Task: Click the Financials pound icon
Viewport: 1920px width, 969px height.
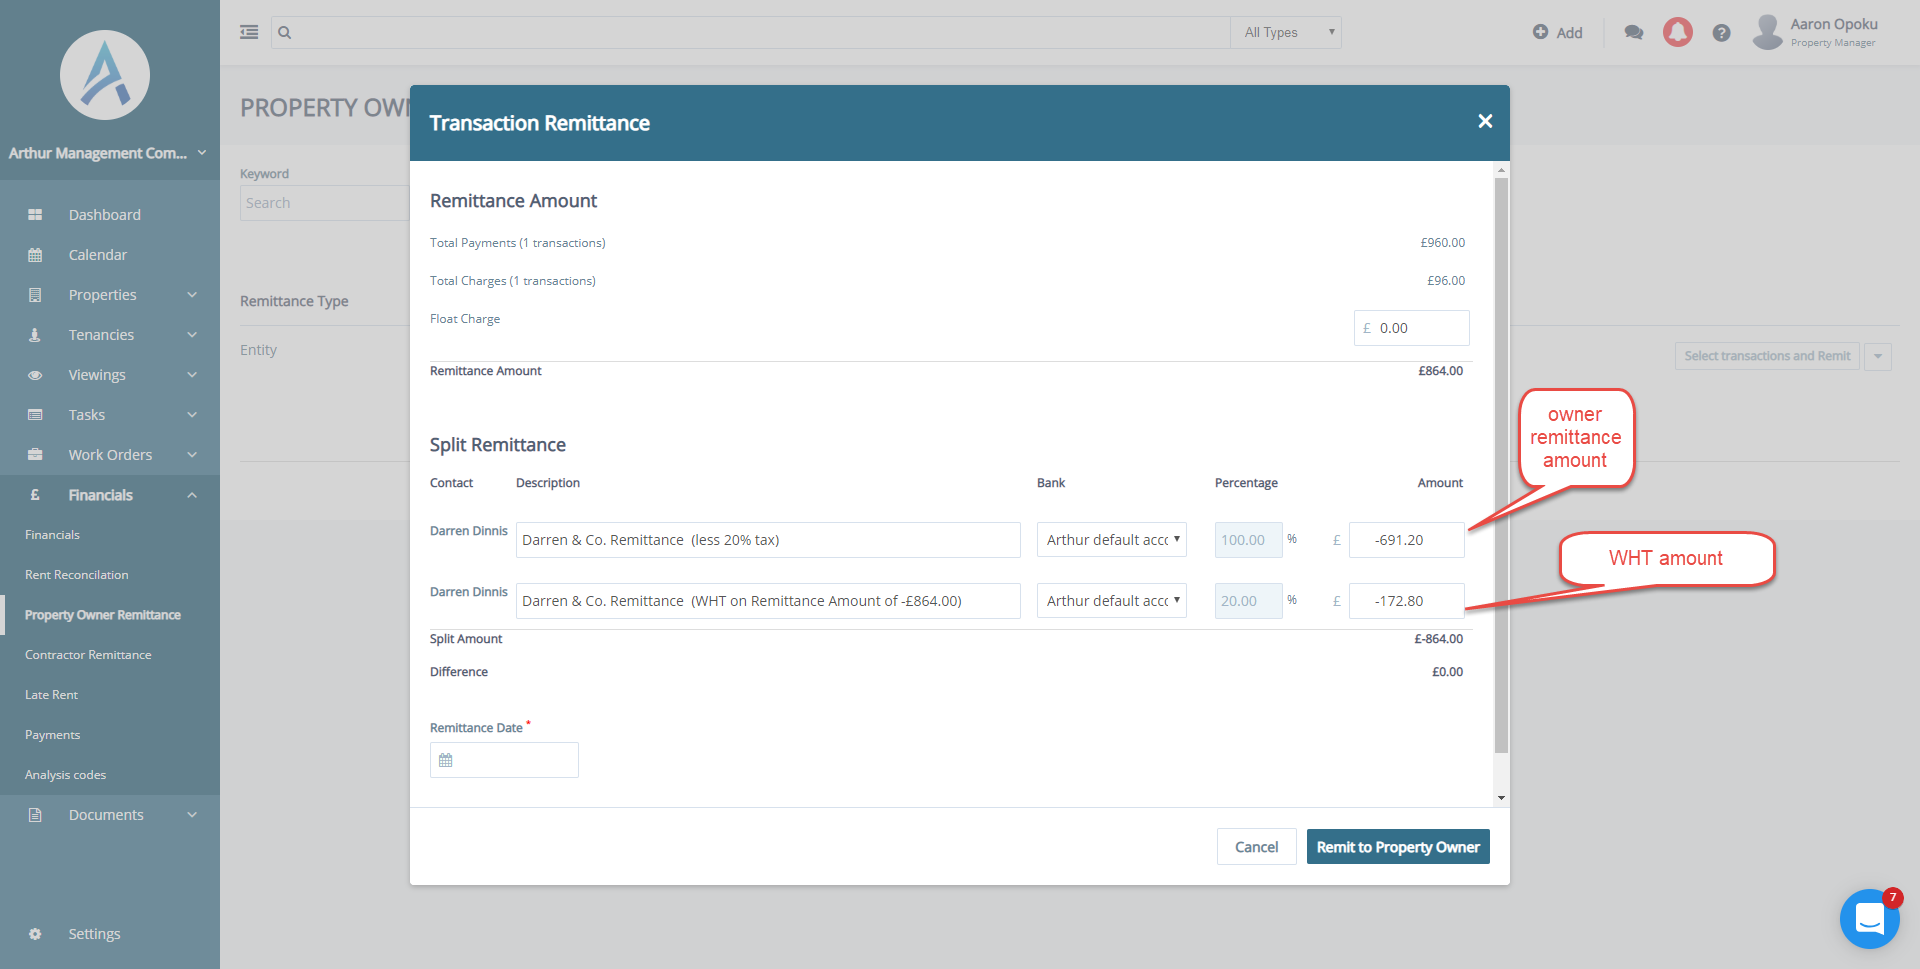Action: coord(35,495)
